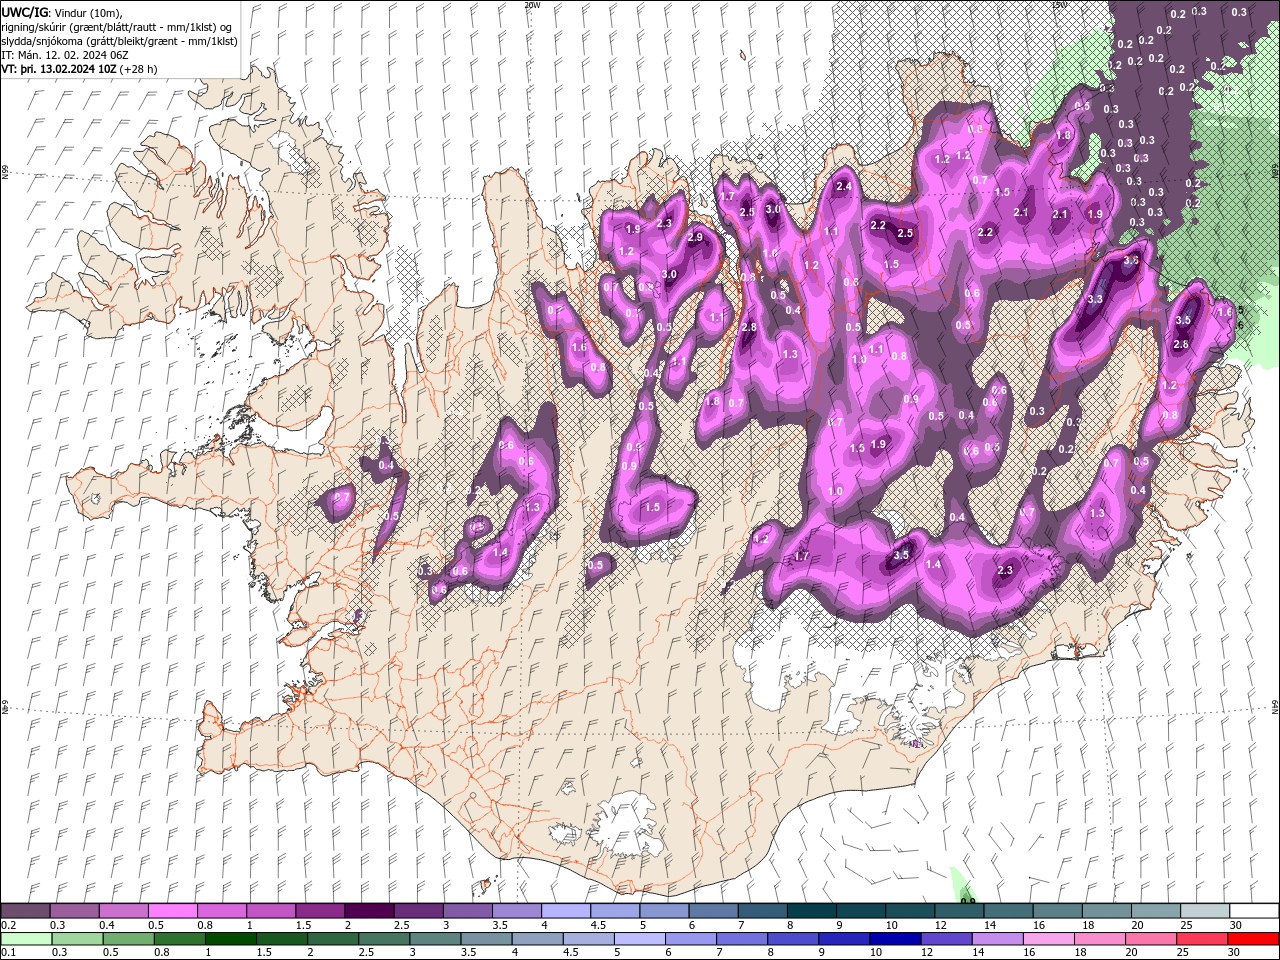
Task: Click the '0.2' label in the upper legend
Action: (8, 925)
